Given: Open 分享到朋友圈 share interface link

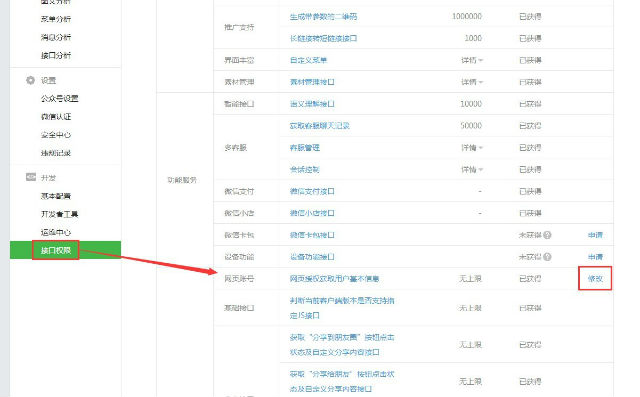Looking at the screenshot, I should point(342,345).
